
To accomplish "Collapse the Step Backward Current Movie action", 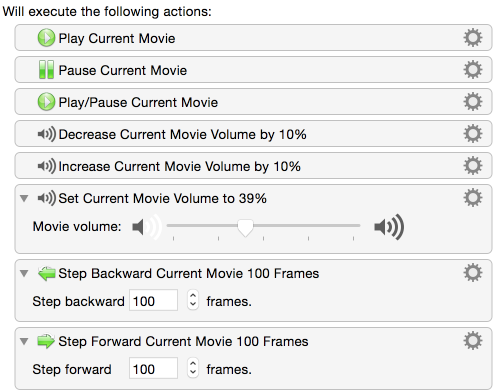I will pos(24,273).
